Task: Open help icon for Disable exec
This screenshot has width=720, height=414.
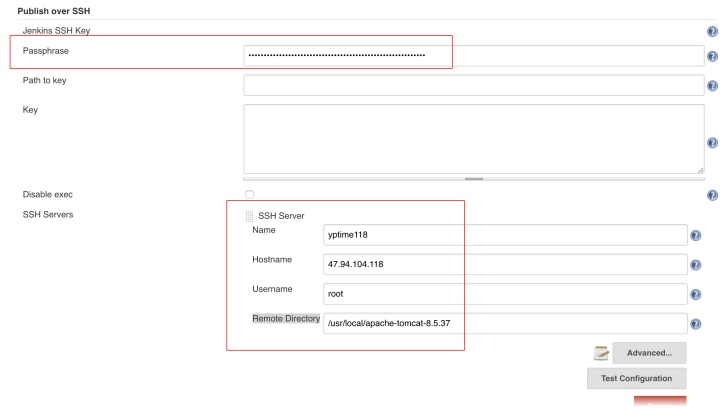Action: 712,196
